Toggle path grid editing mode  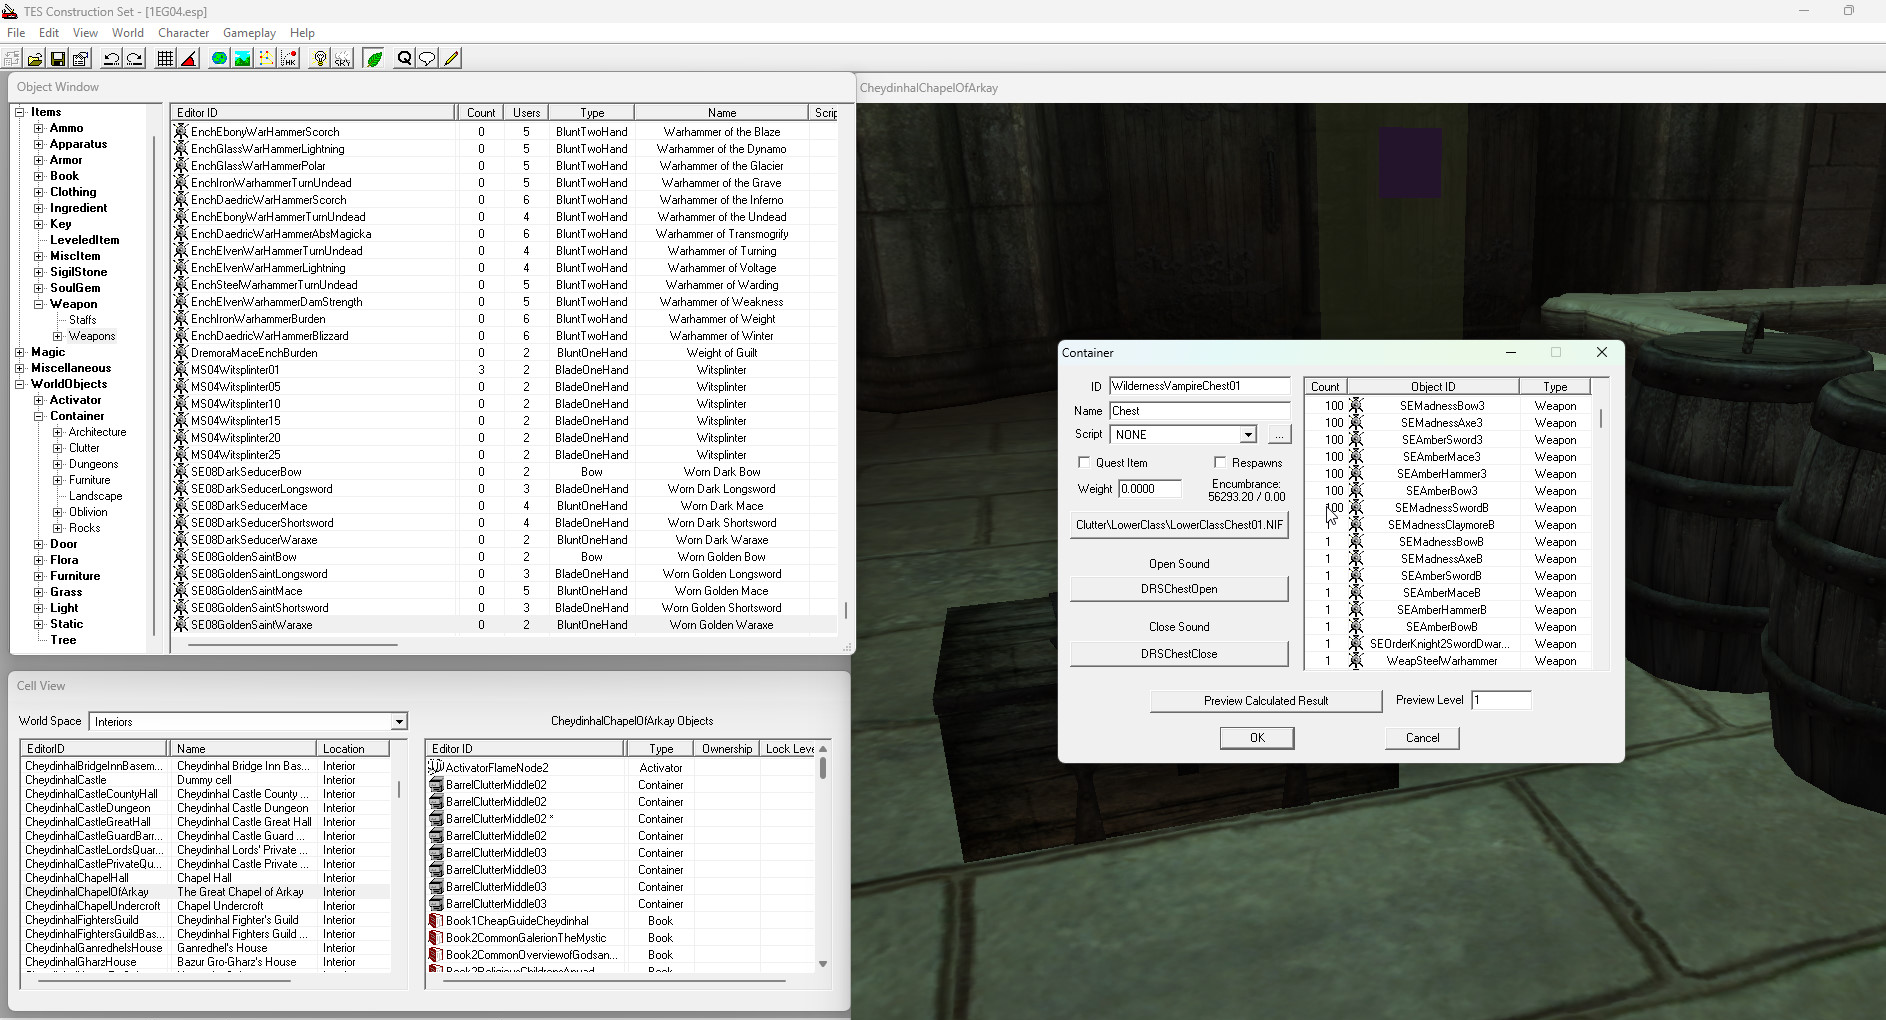(266, 59)
